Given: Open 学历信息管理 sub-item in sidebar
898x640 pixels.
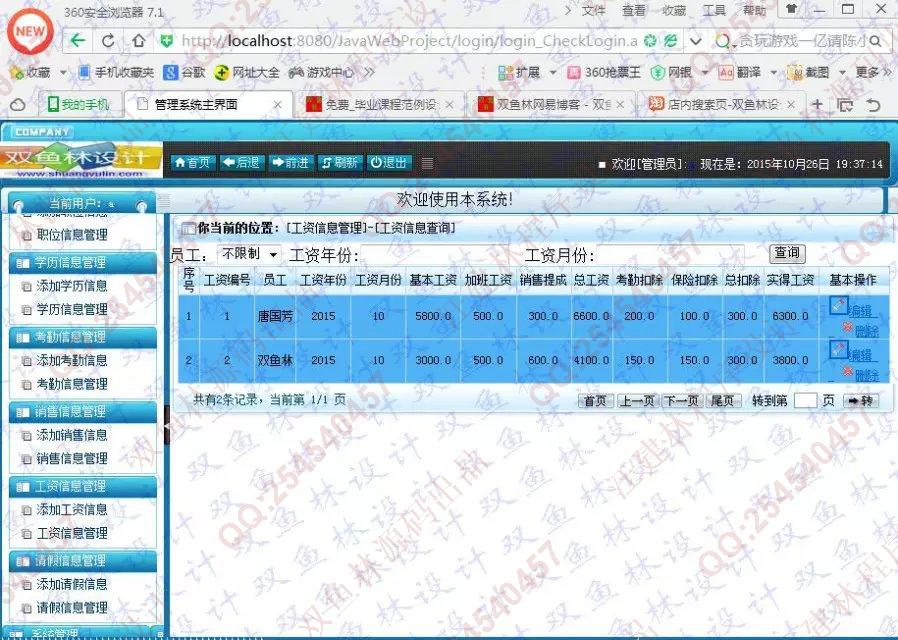Looking at the screenshot, I should pyautogui.click(x=72, y=309).
